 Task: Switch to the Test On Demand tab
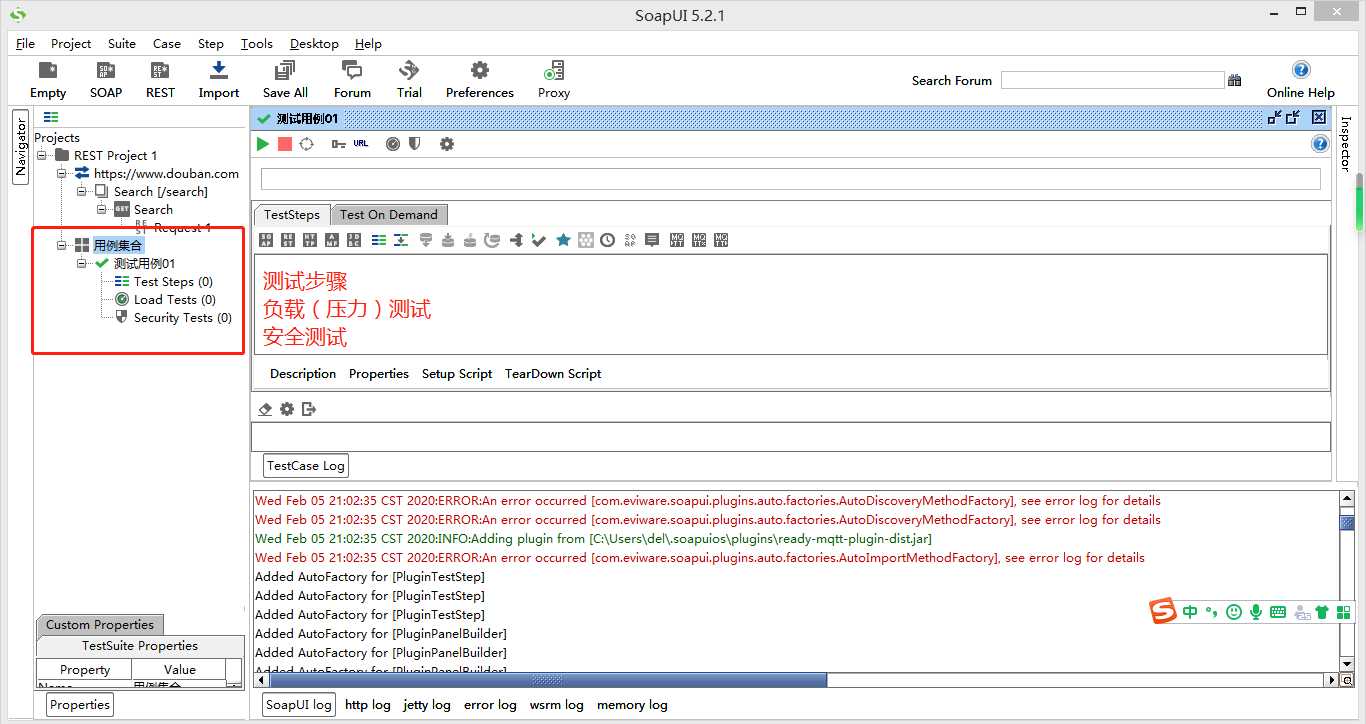point(389,215)
